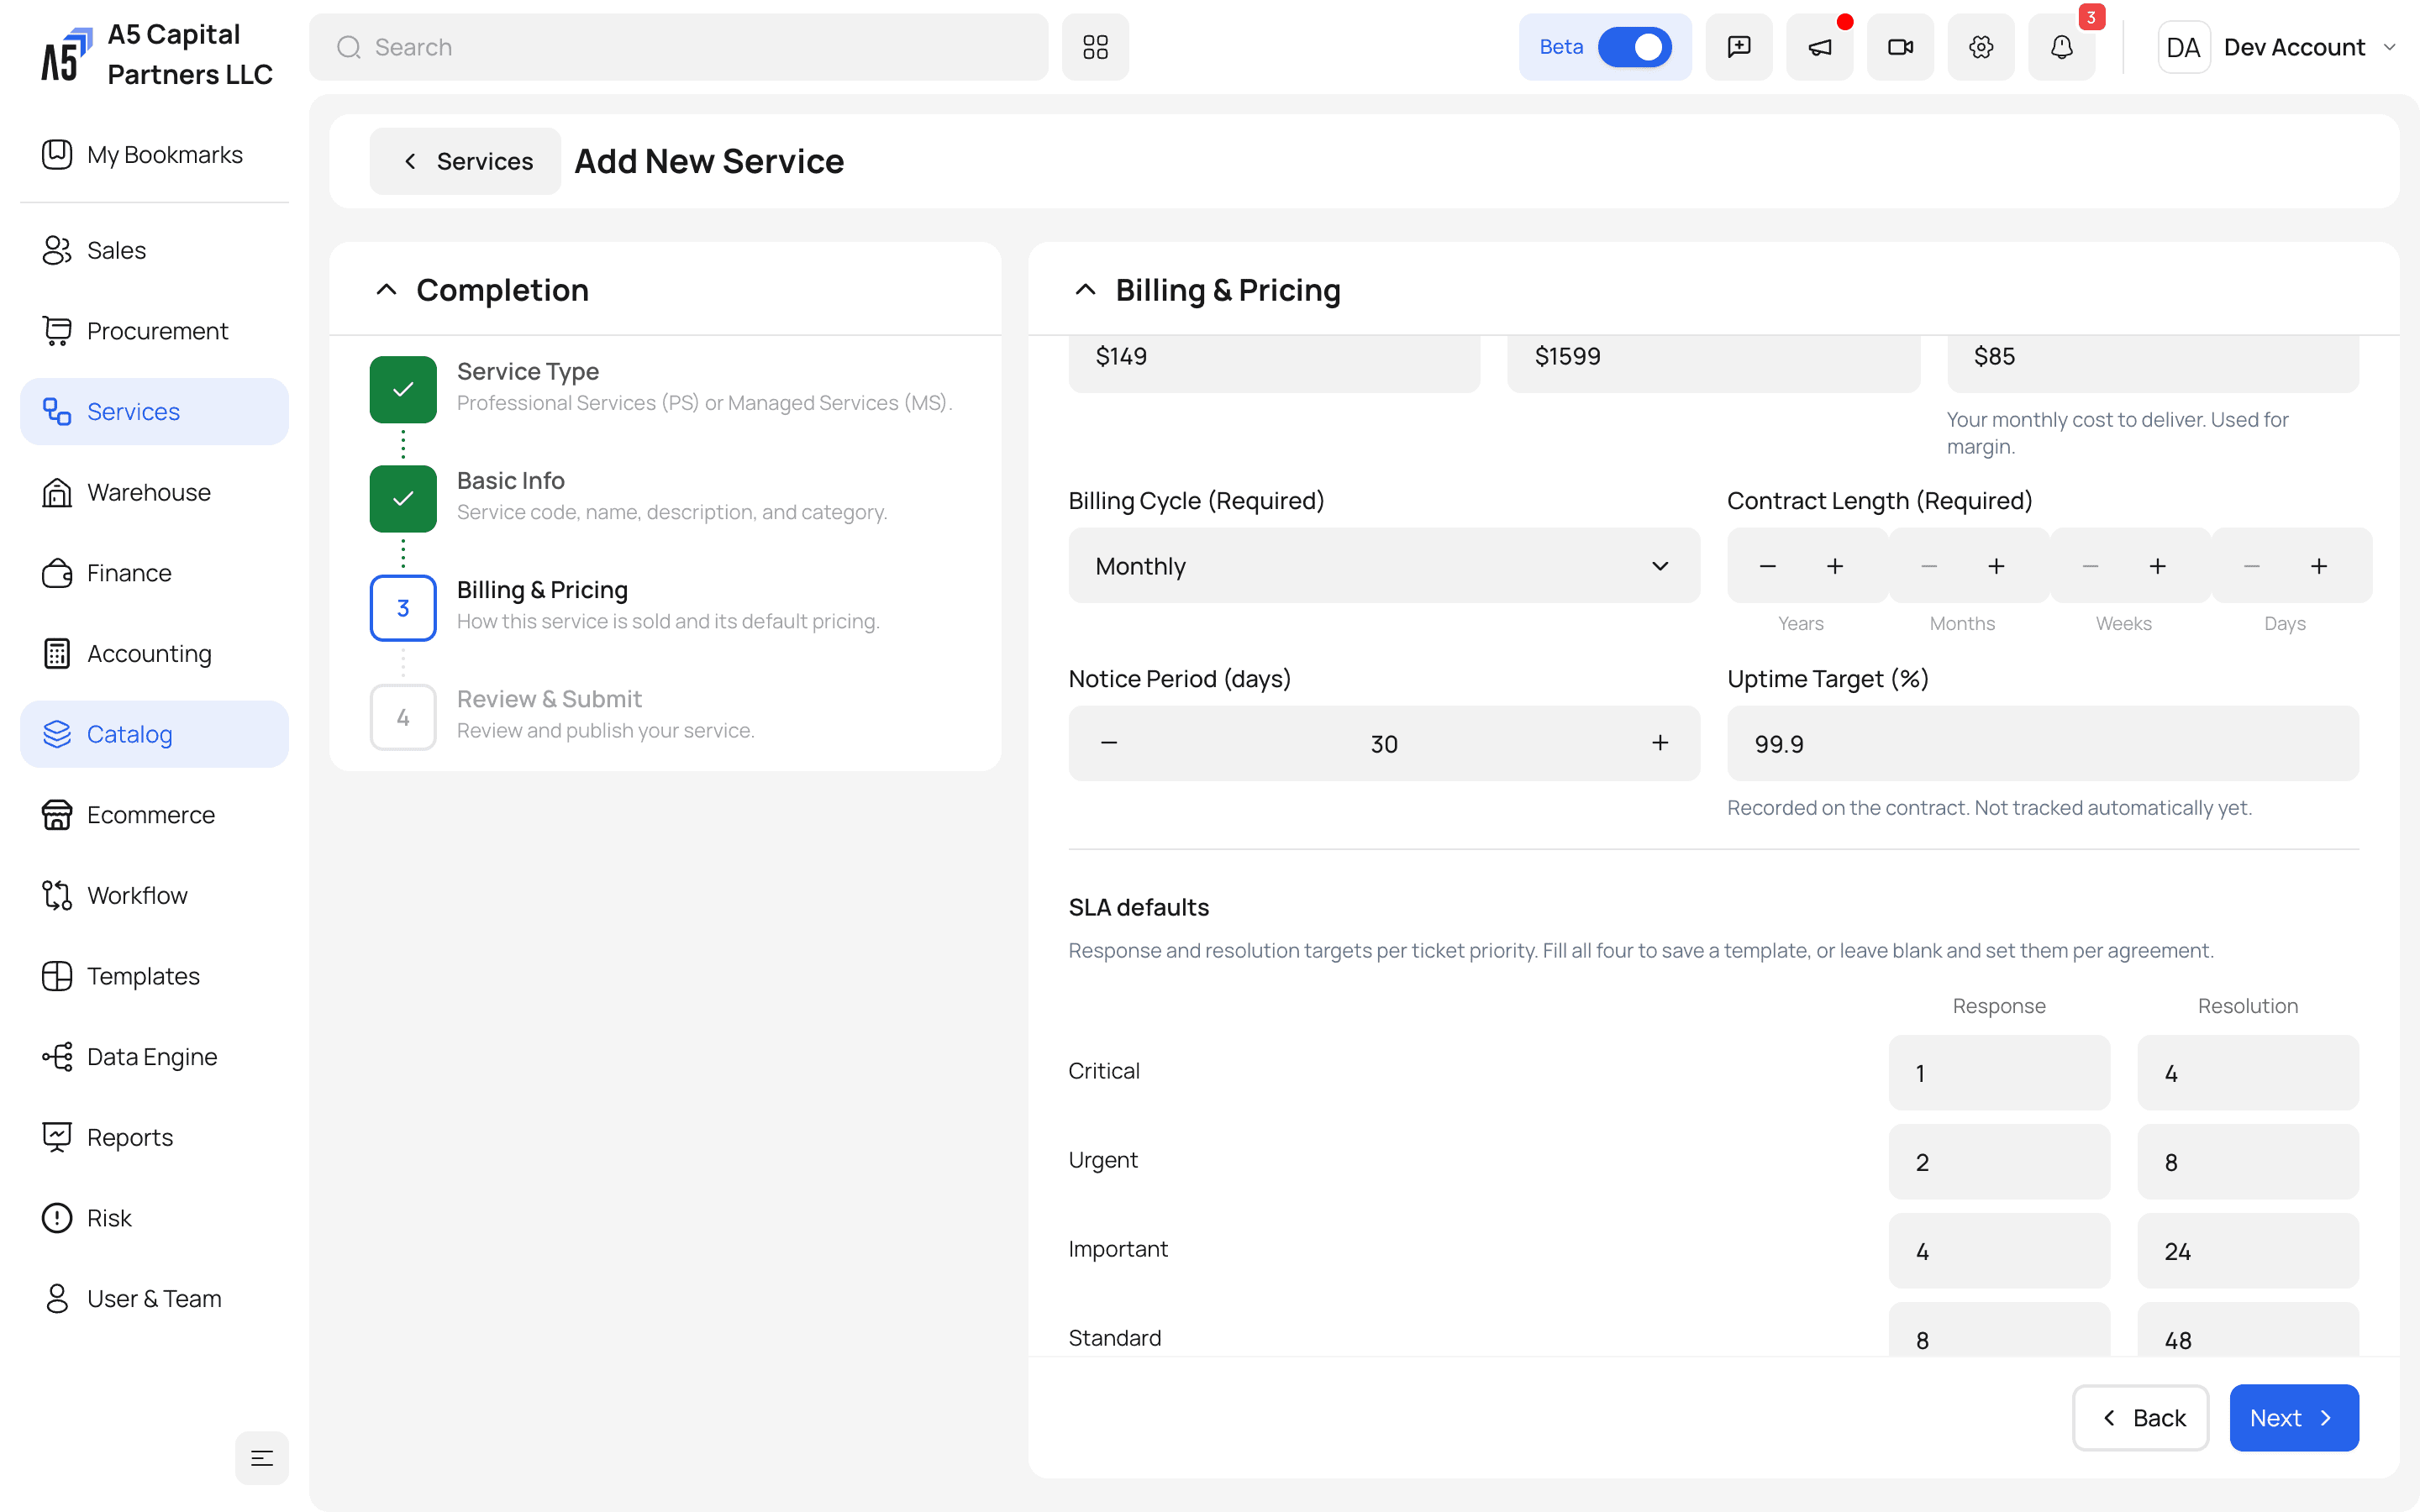Open the Dev Account menu

coord(2278,47)
